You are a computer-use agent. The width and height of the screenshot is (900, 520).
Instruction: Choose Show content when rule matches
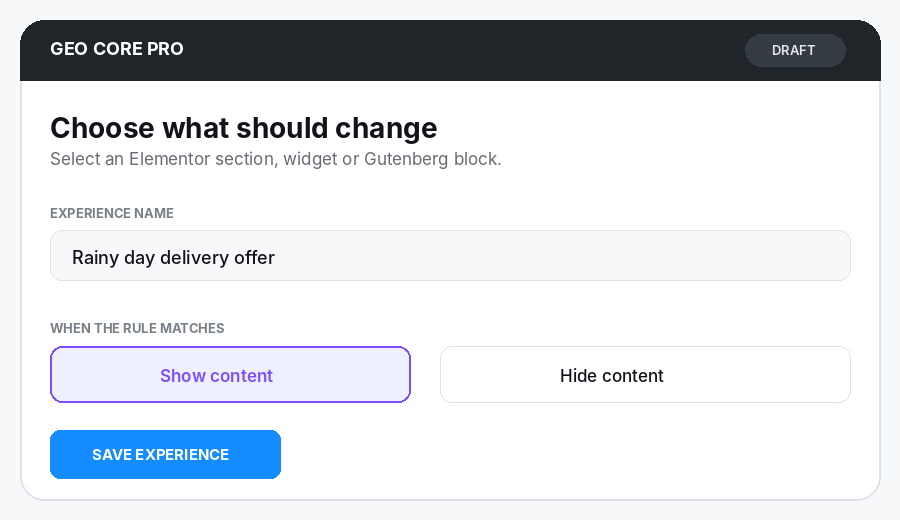(230, 374)
